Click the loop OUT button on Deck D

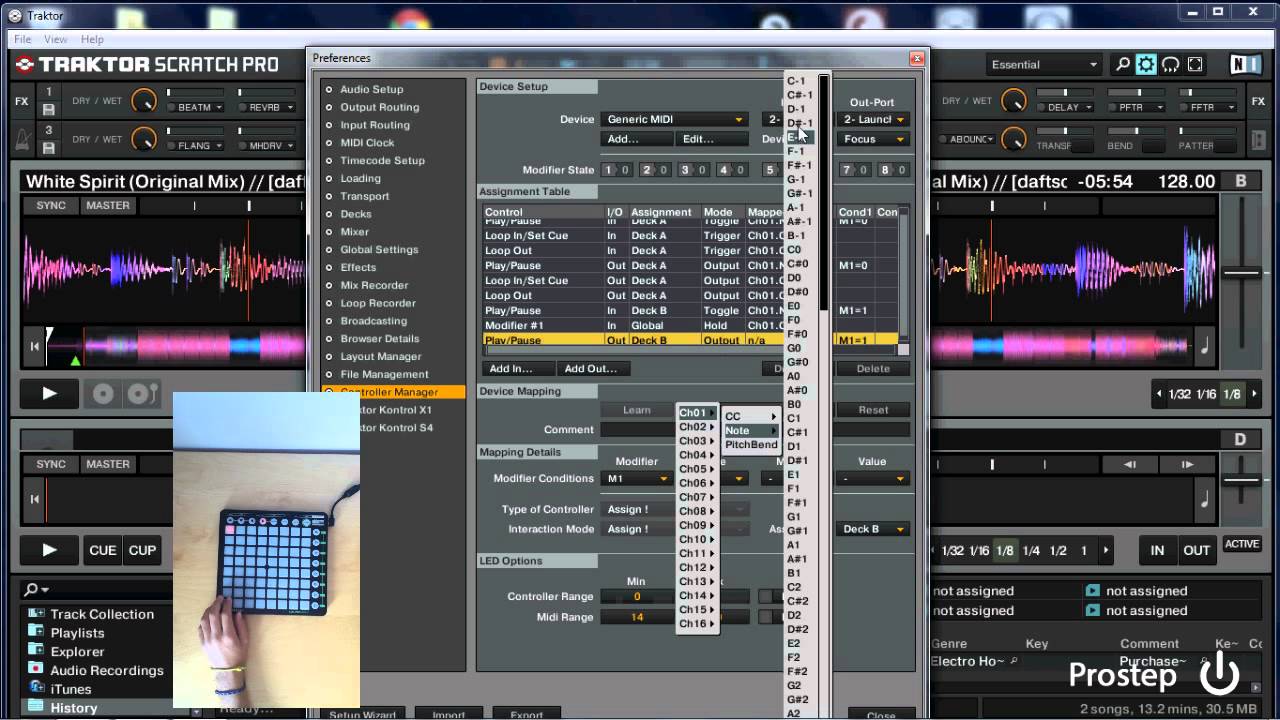pos(1197,550)
